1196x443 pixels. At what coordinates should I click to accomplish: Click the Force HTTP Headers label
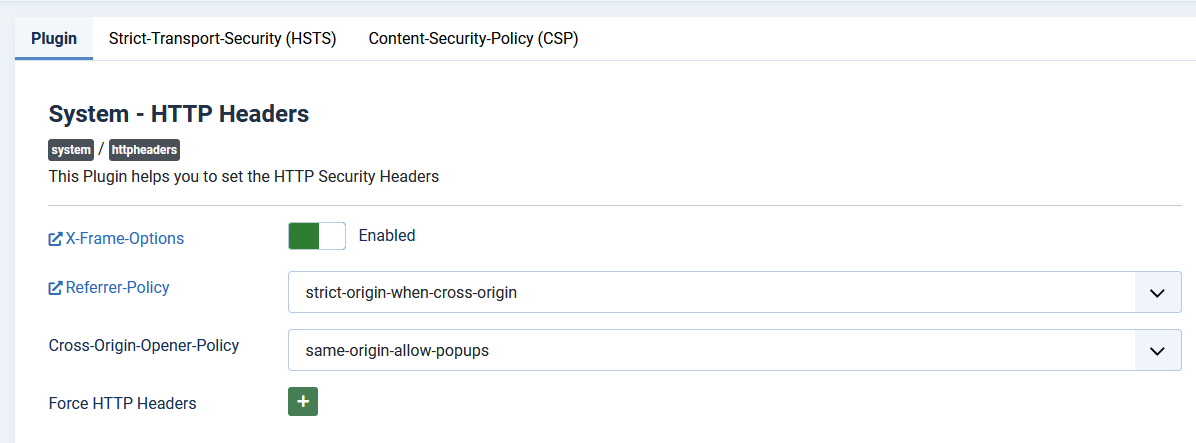coord(122,404)
